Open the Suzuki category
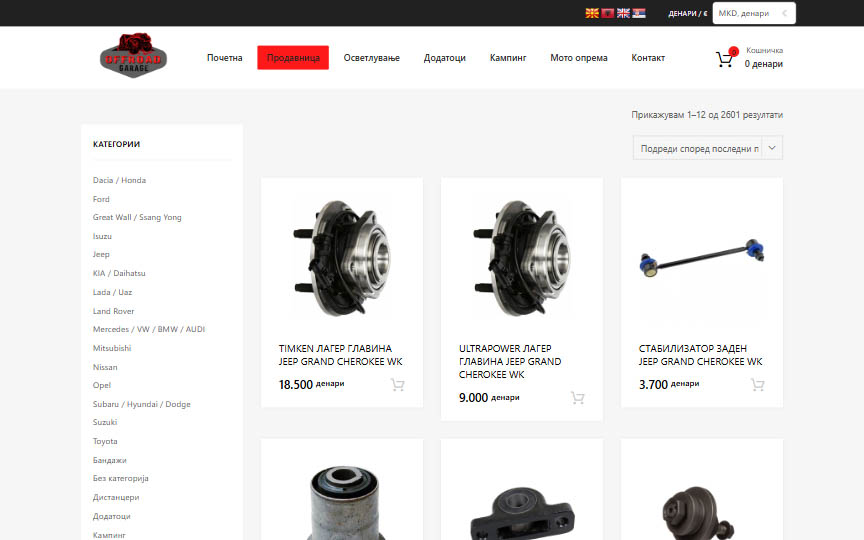 (105, 422)
